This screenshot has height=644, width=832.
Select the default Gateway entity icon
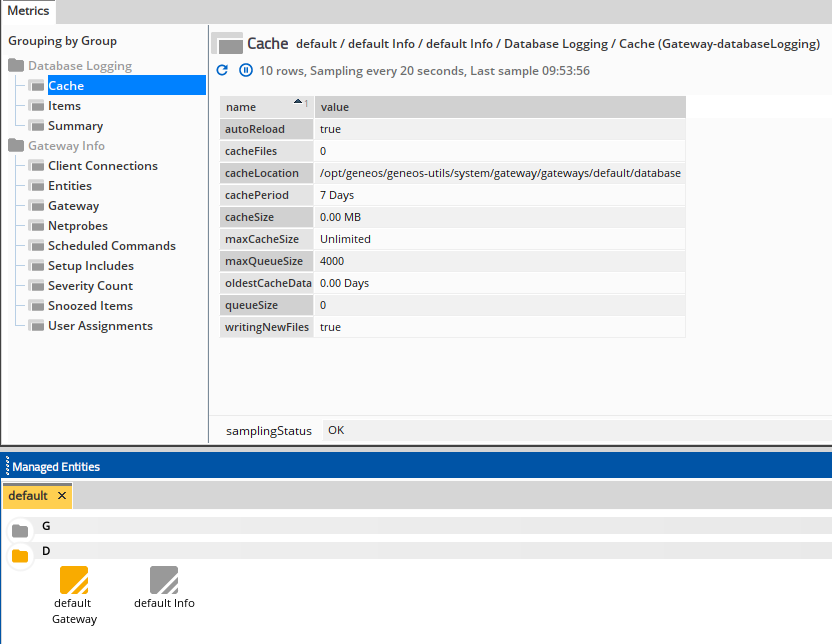(74, 580)
